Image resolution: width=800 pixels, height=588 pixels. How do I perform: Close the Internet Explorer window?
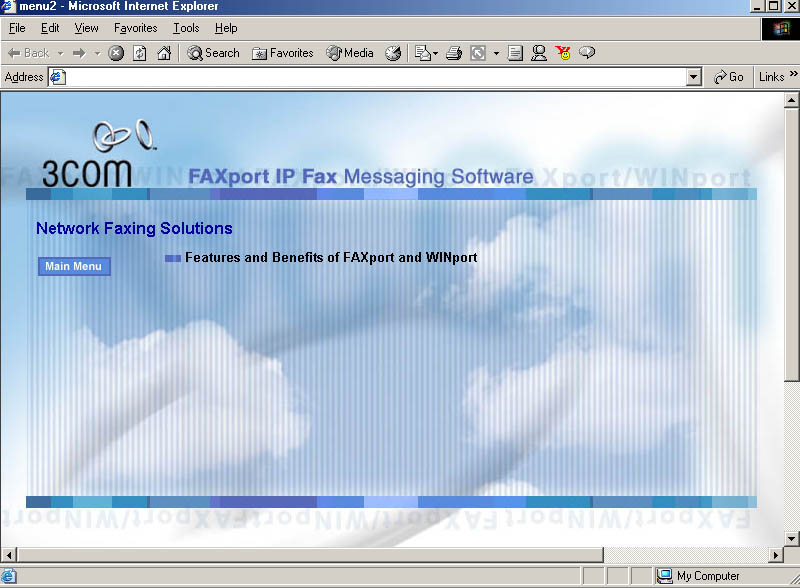click(791, 6)
